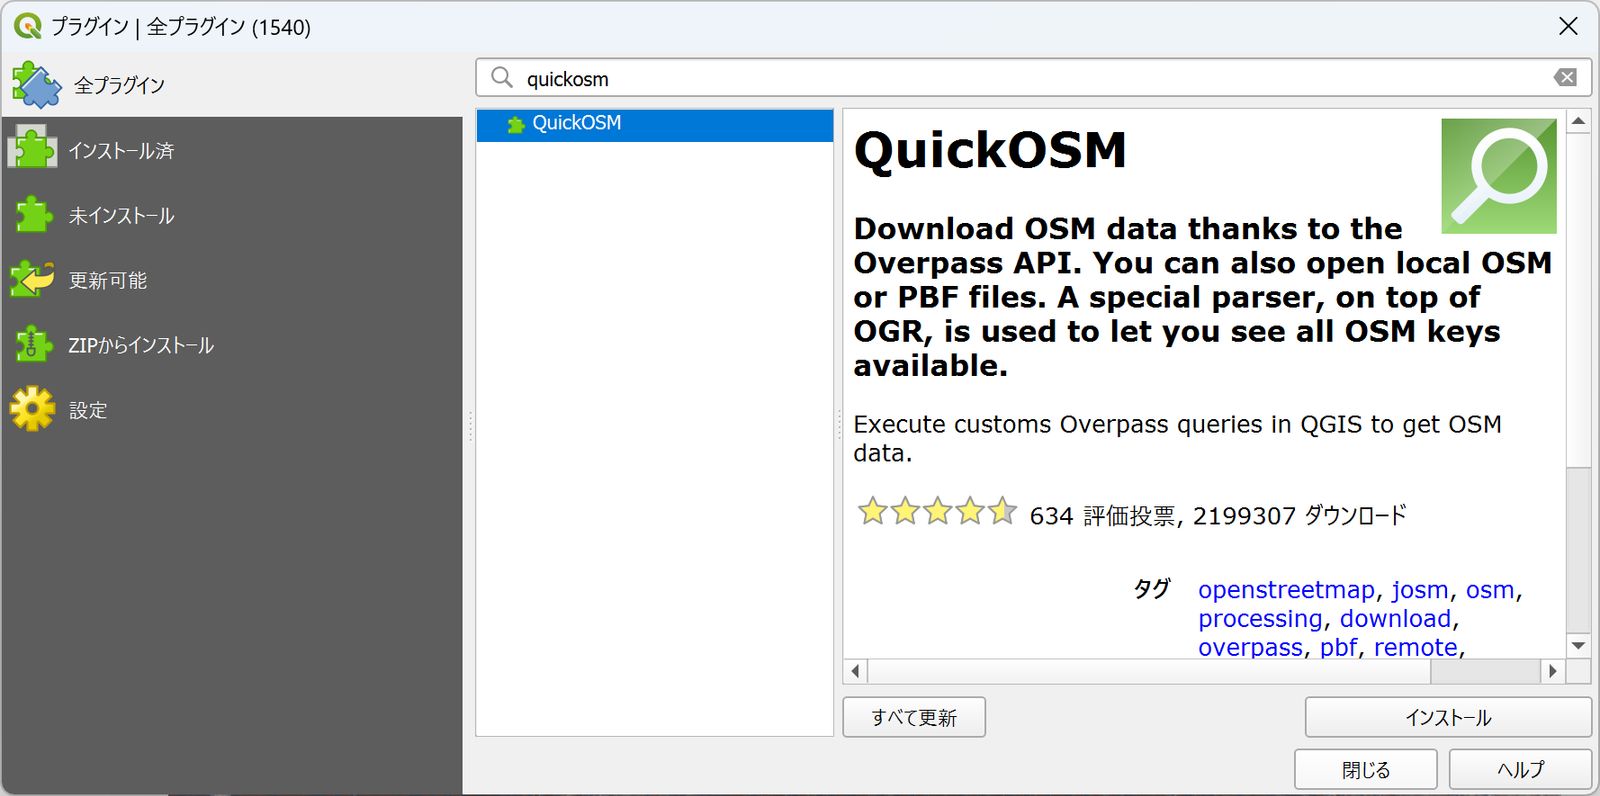This screenshot has height=796, width=1600.
Task: Open the download tag link
Action: [x=1395, y=619]
